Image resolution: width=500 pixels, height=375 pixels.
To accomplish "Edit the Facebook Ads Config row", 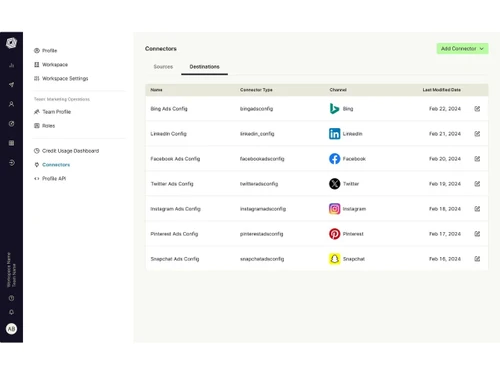I will (477, 159).
